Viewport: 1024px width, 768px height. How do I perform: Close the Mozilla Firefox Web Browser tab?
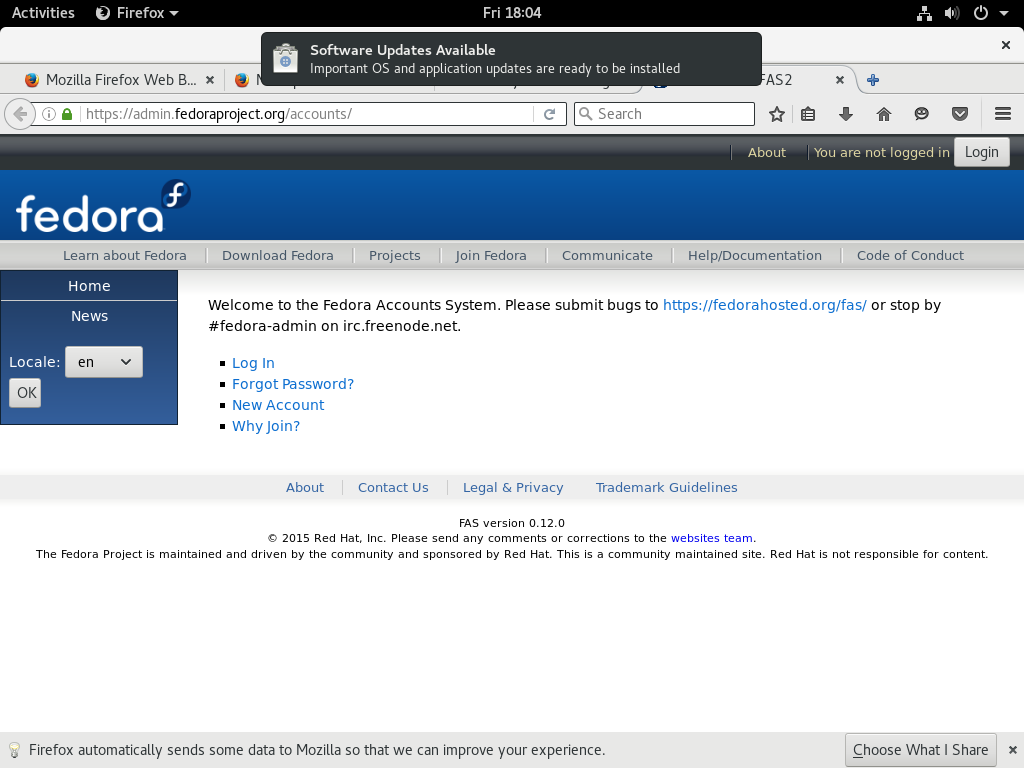point(210,80)
